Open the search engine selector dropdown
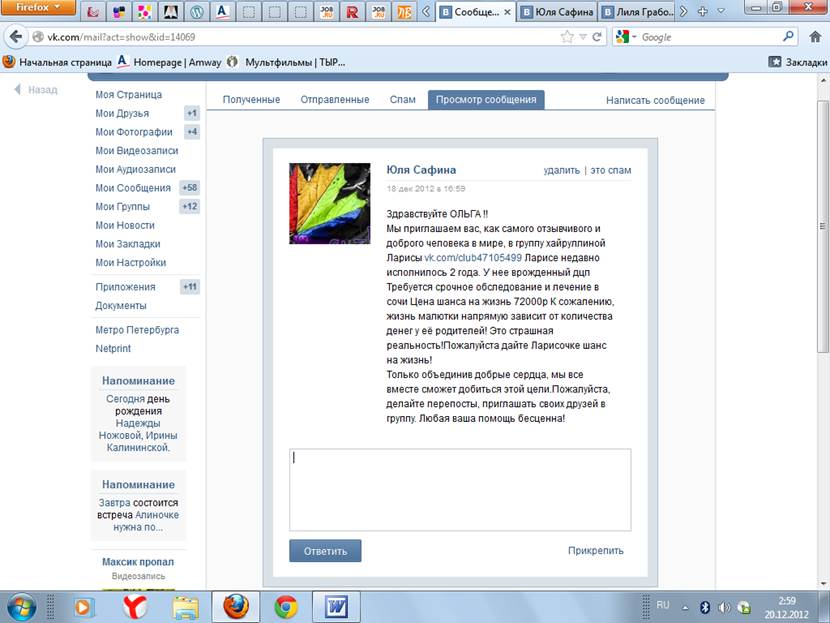Image resolution: width=830 pixels, height=623 pixels. [626, 37]
